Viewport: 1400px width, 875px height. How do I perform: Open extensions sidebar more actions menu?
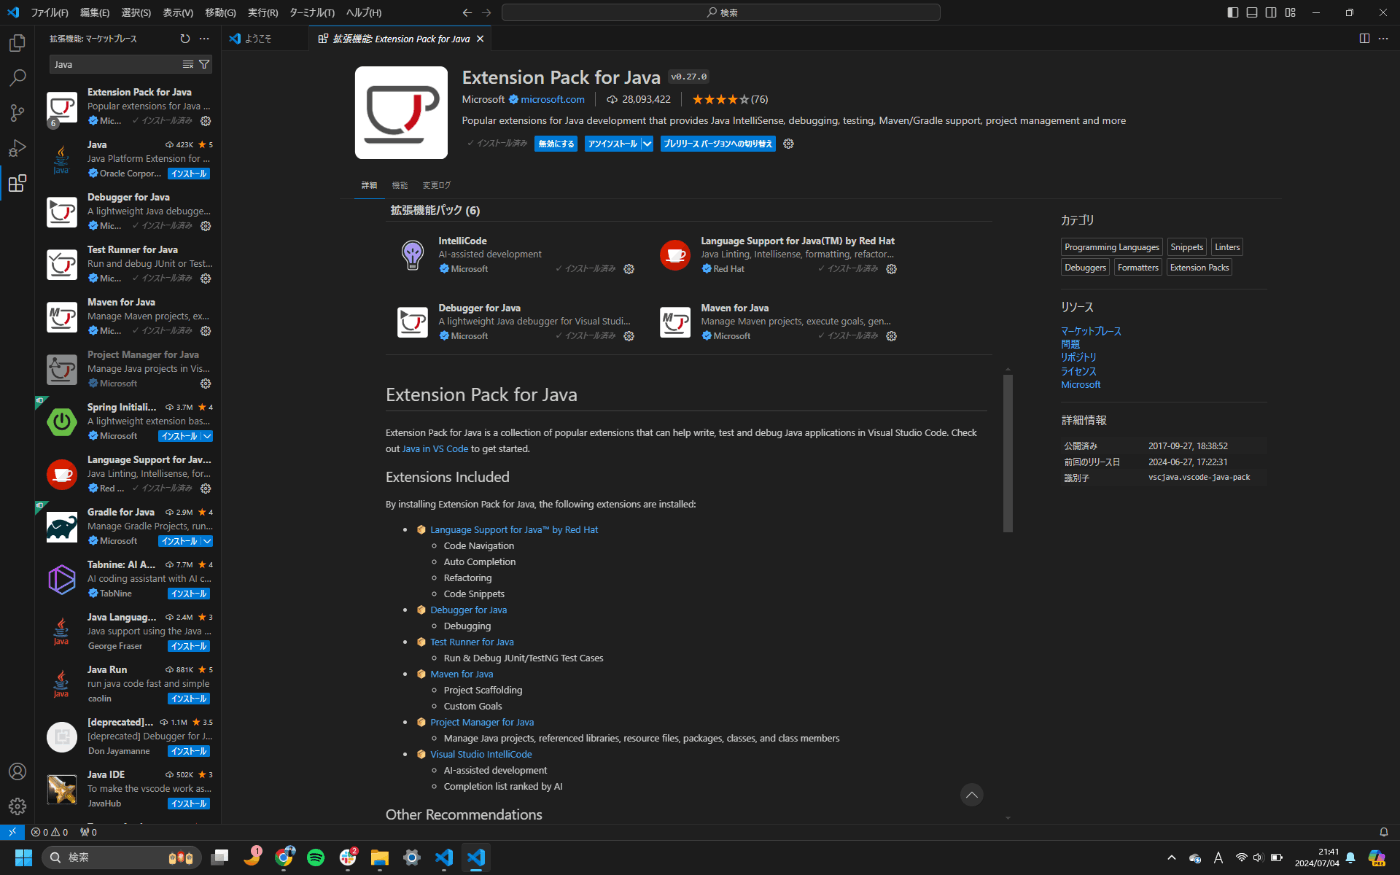(x=204, y=39)
